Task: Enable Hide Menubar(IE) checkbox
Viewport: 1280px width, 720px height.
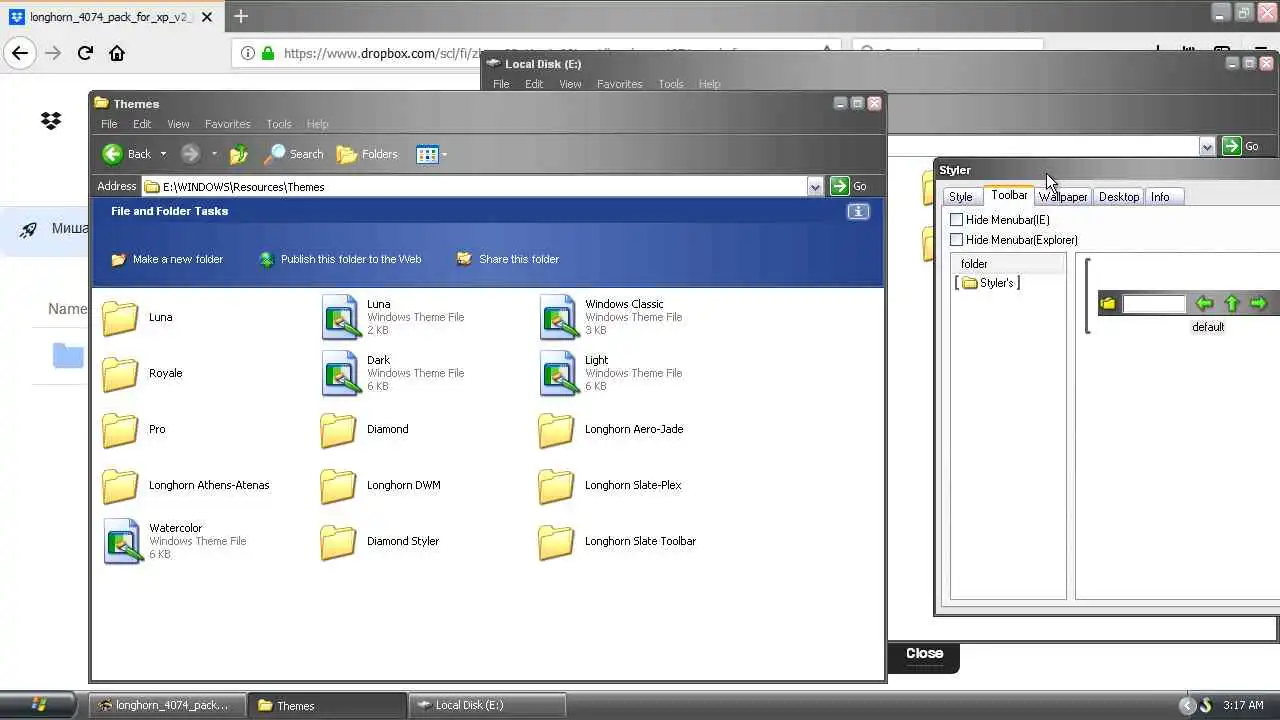Action: 957,220
